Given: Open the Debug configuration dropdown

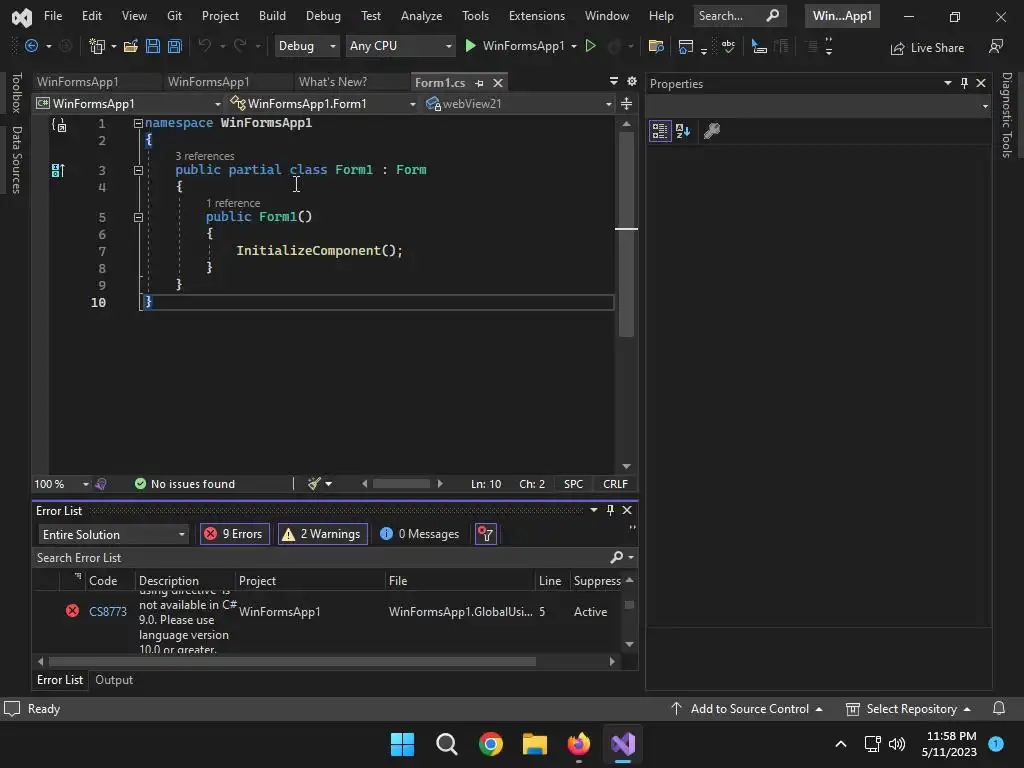Looking at the screenshot, I should point(306,46).
